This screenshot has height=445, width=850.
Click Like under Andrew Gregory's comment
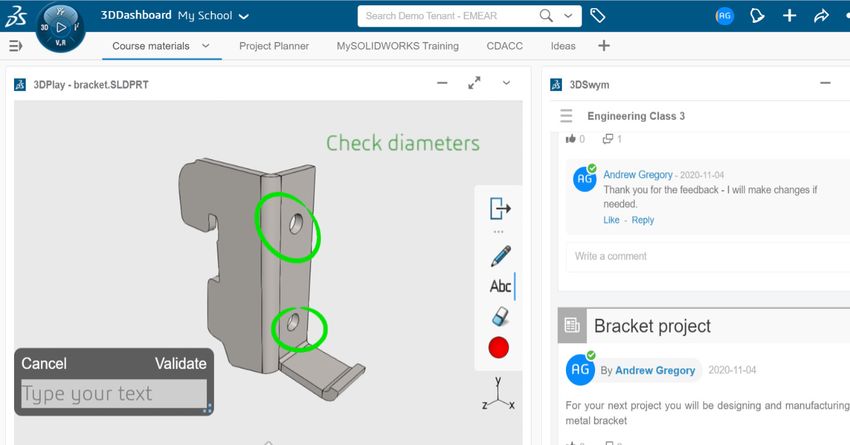(611, 220)
